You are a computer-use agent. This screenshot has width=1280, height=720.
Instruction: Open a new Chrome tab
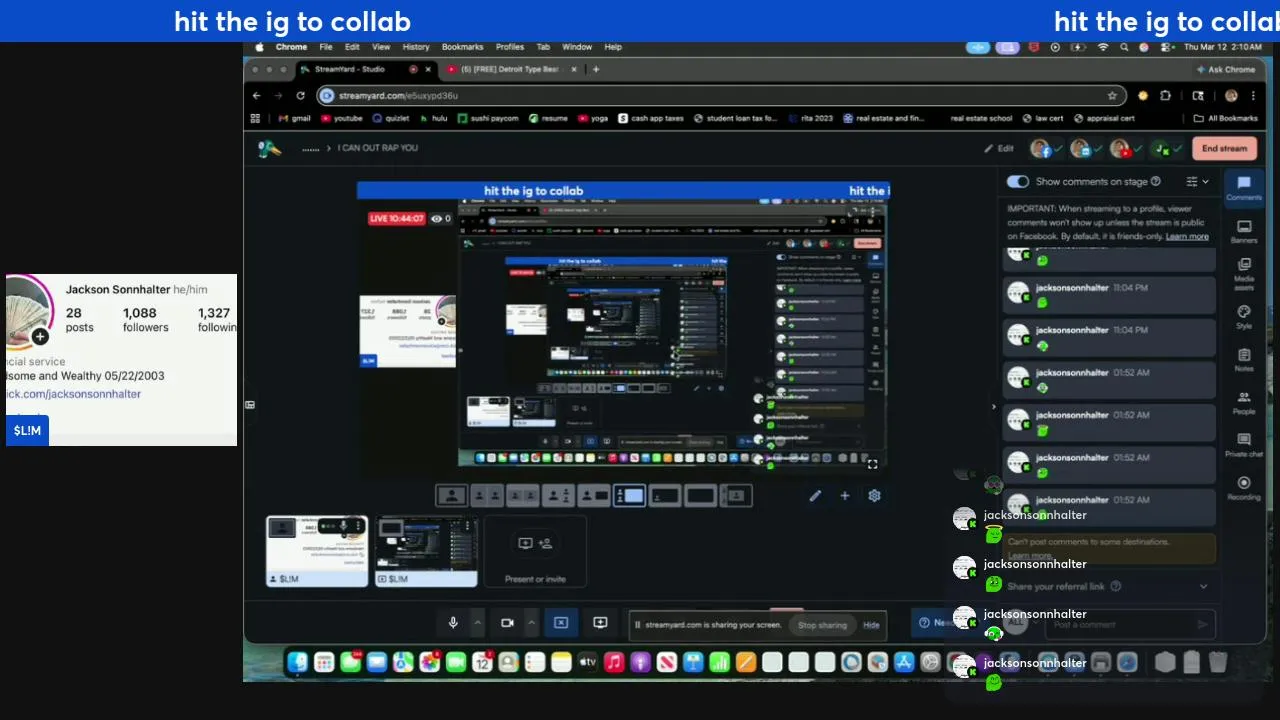[x=596, y=69]
